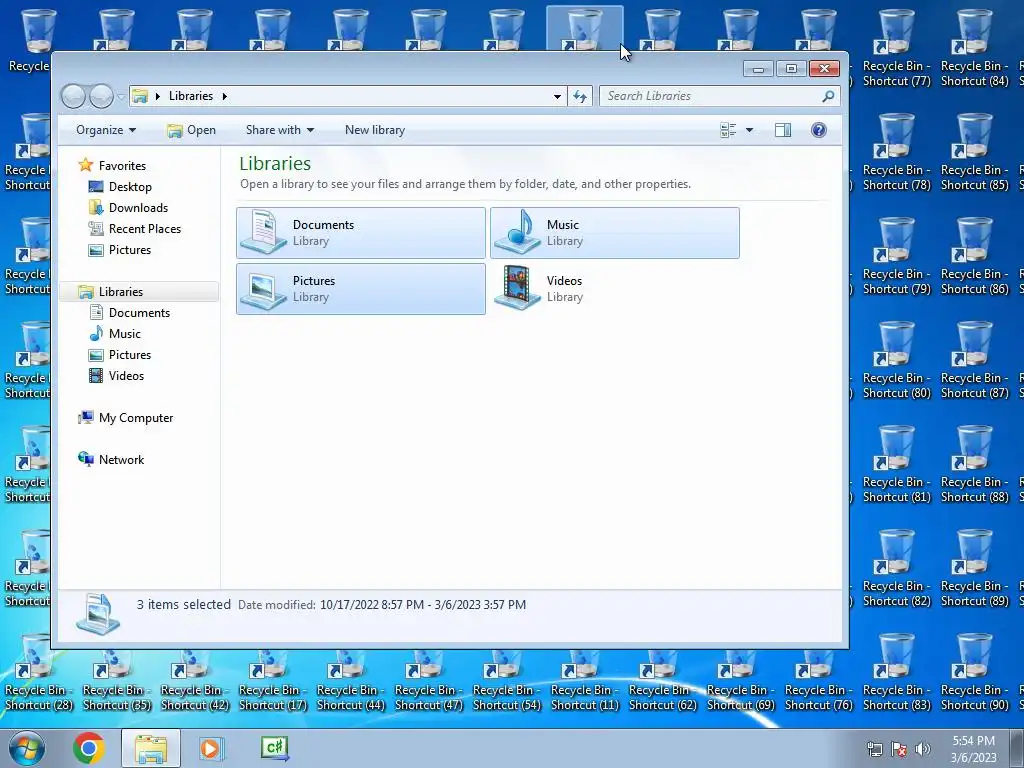Select Recycle Bin Shortcut (62) desktop icon
The width and height of the screenshot is (1024, 768).
662,679
